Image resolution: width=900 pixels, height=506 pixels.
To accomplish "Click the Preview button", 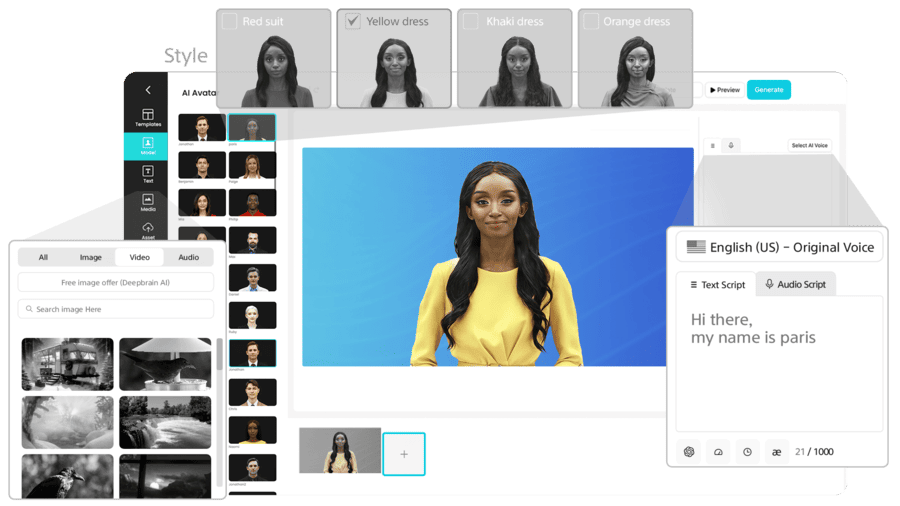I will (725, 90).
